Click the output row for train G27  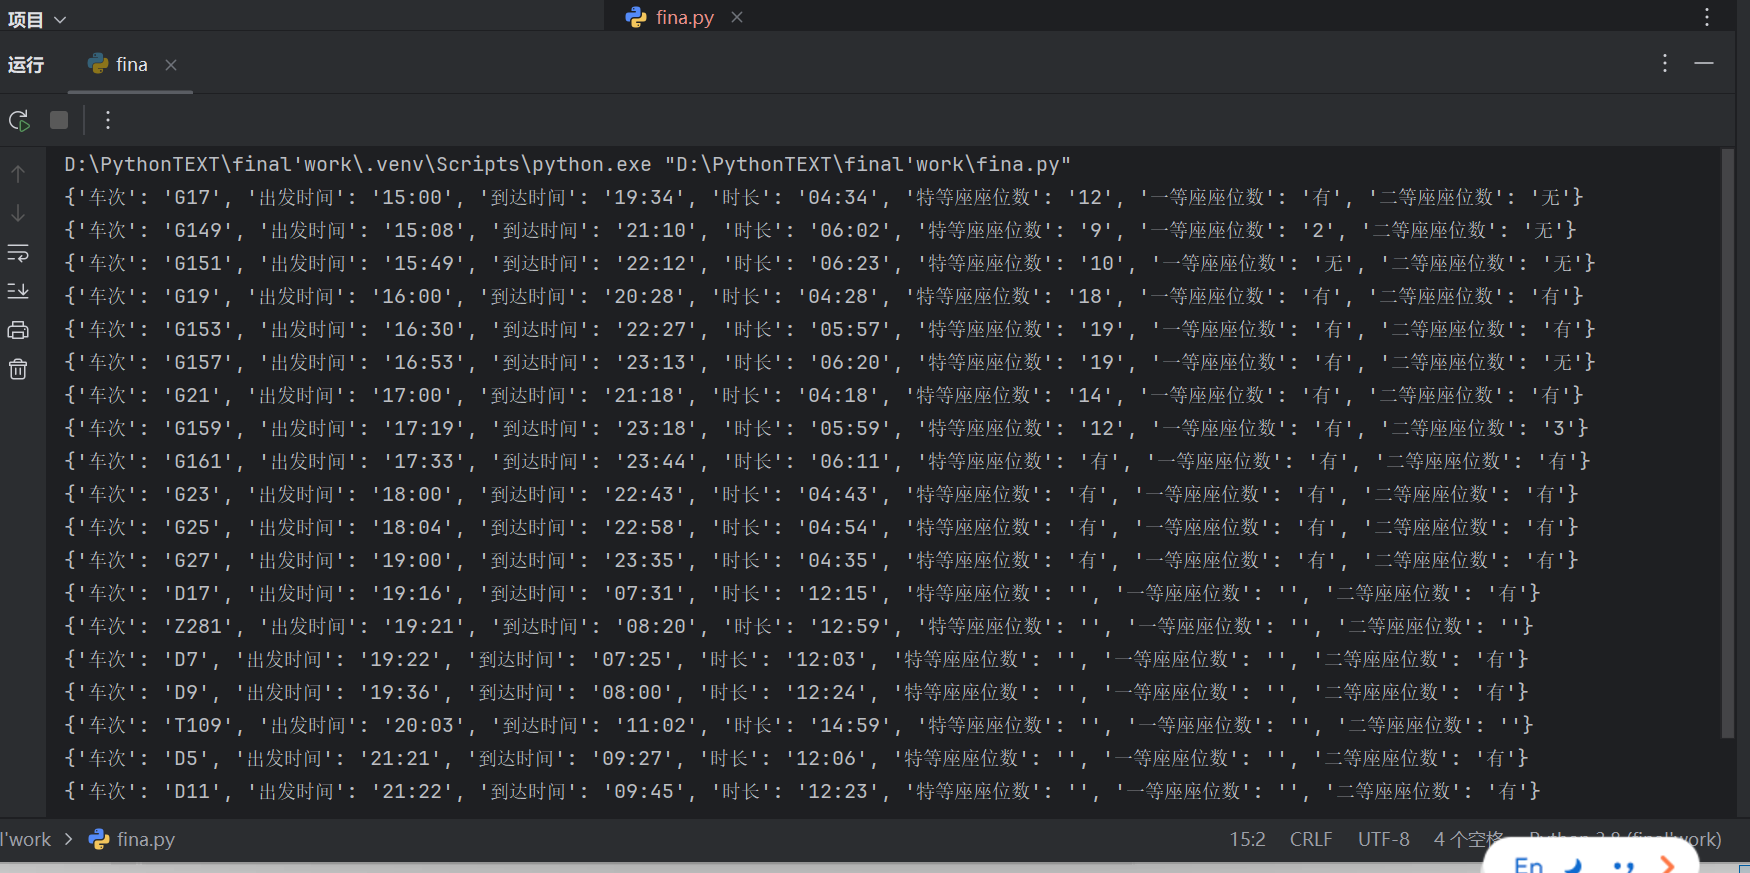[x=821, y=560]
